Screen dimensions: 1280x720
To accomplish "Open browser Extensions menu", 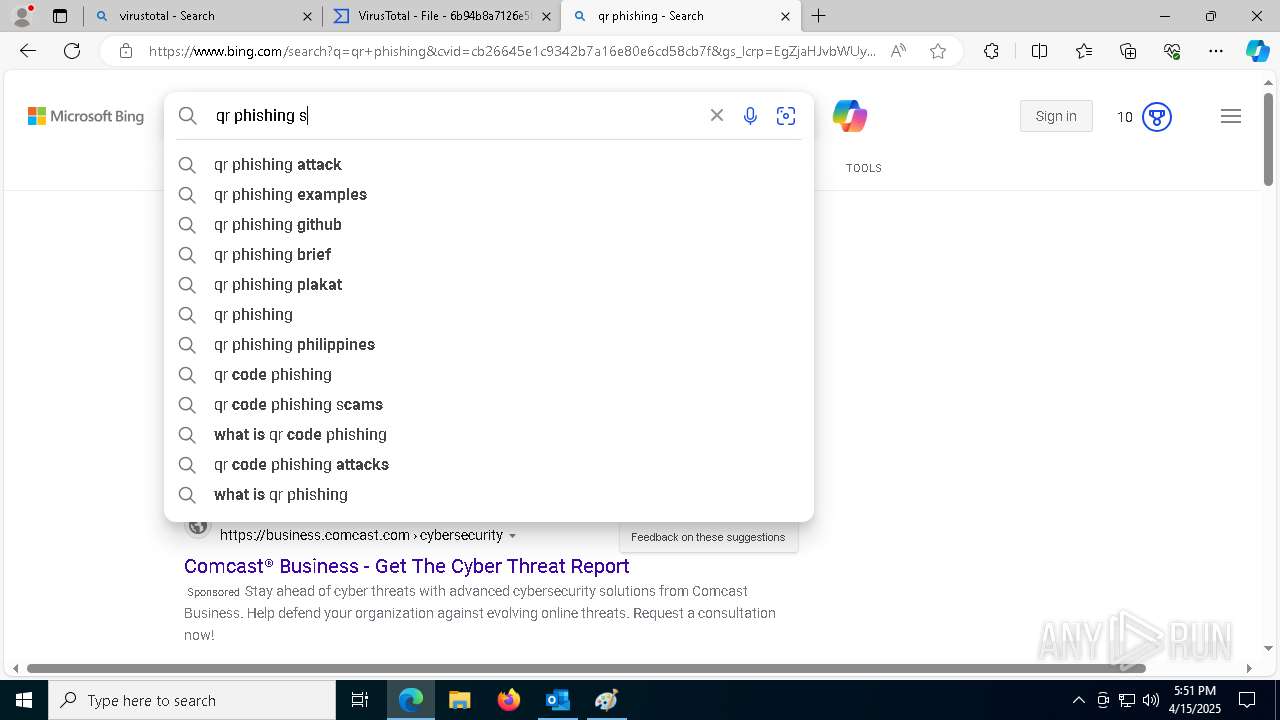I will click(x=991, y=51).
